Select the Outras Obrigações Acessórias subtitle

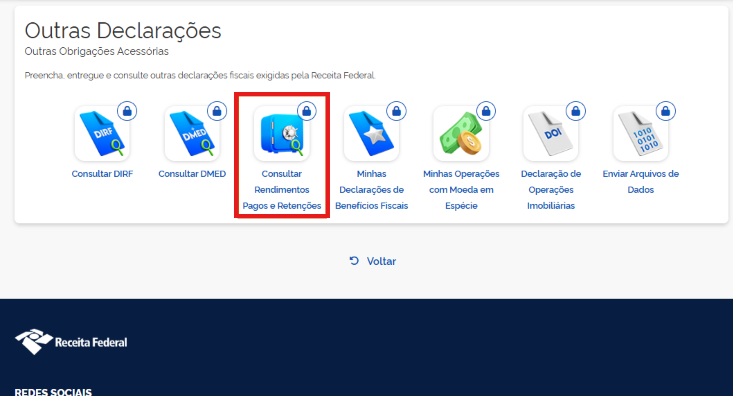coord(97,51)
